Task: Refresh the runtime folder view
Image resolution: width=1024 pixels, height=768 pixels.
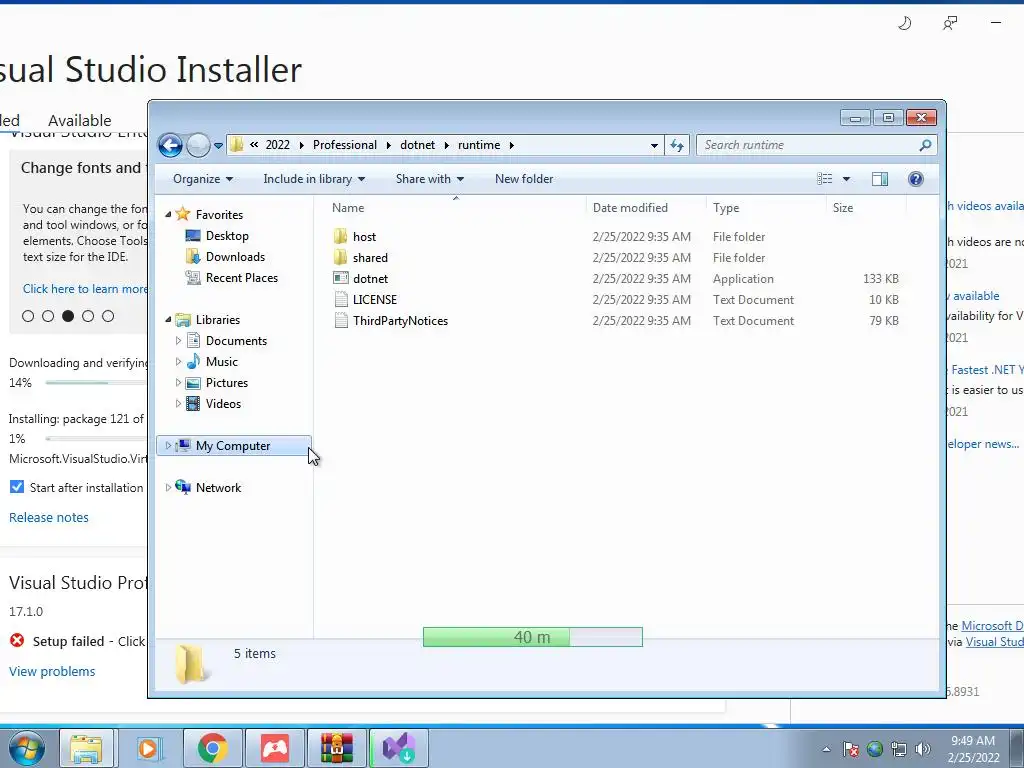Action: click(677, 145)
